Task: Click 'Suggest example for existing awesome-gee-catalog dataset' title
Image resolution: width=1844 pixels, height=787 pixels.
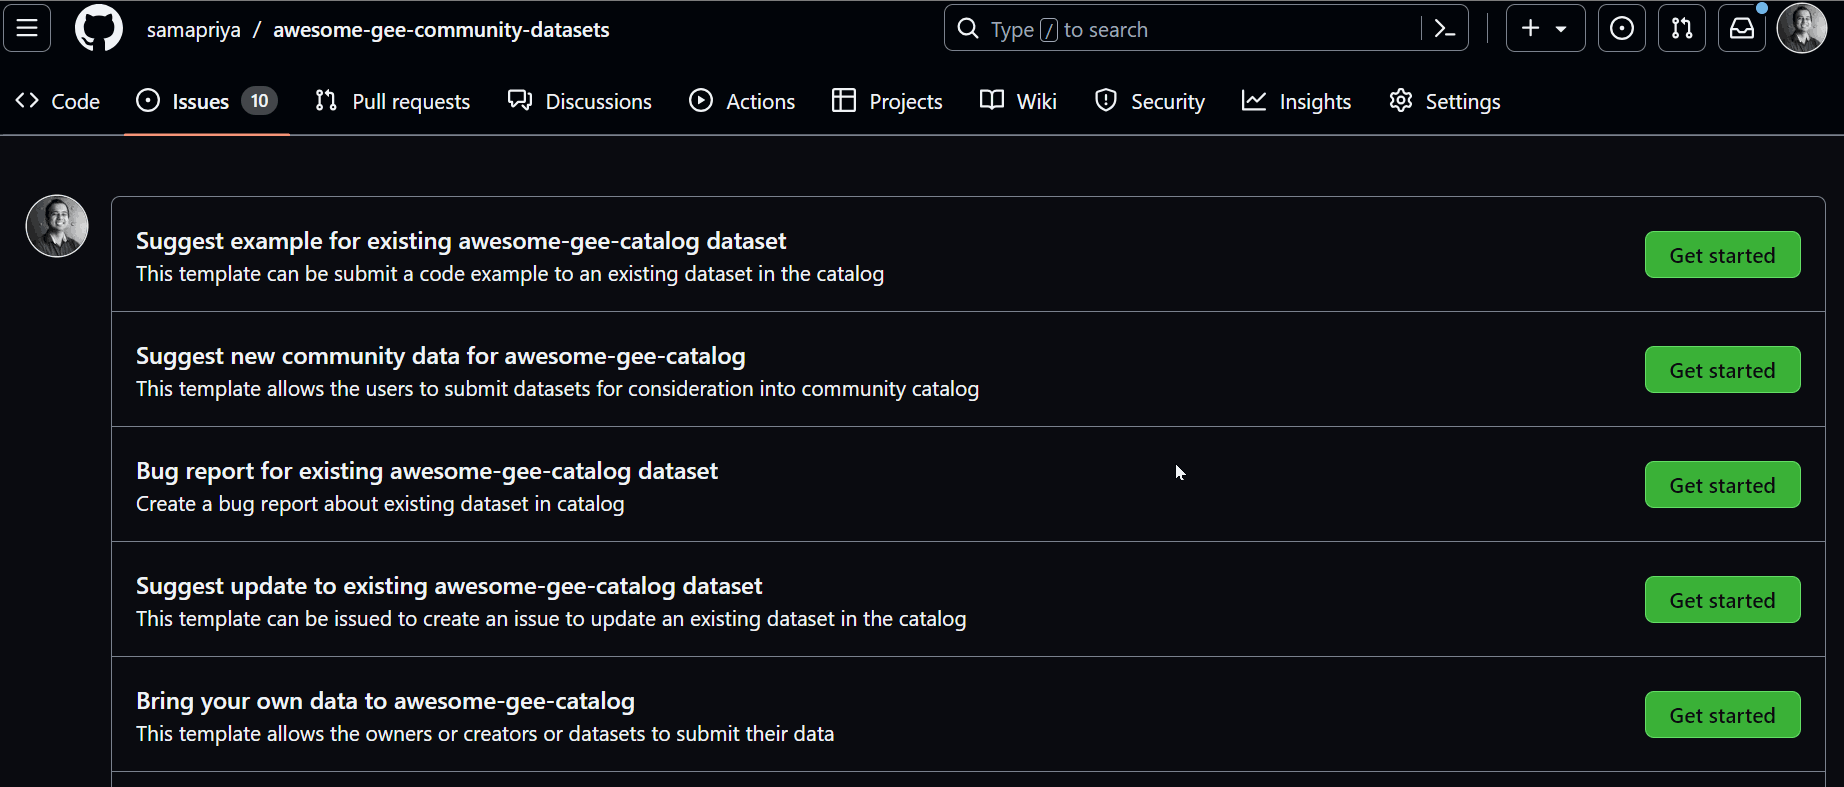Action: tap(461, 241)
